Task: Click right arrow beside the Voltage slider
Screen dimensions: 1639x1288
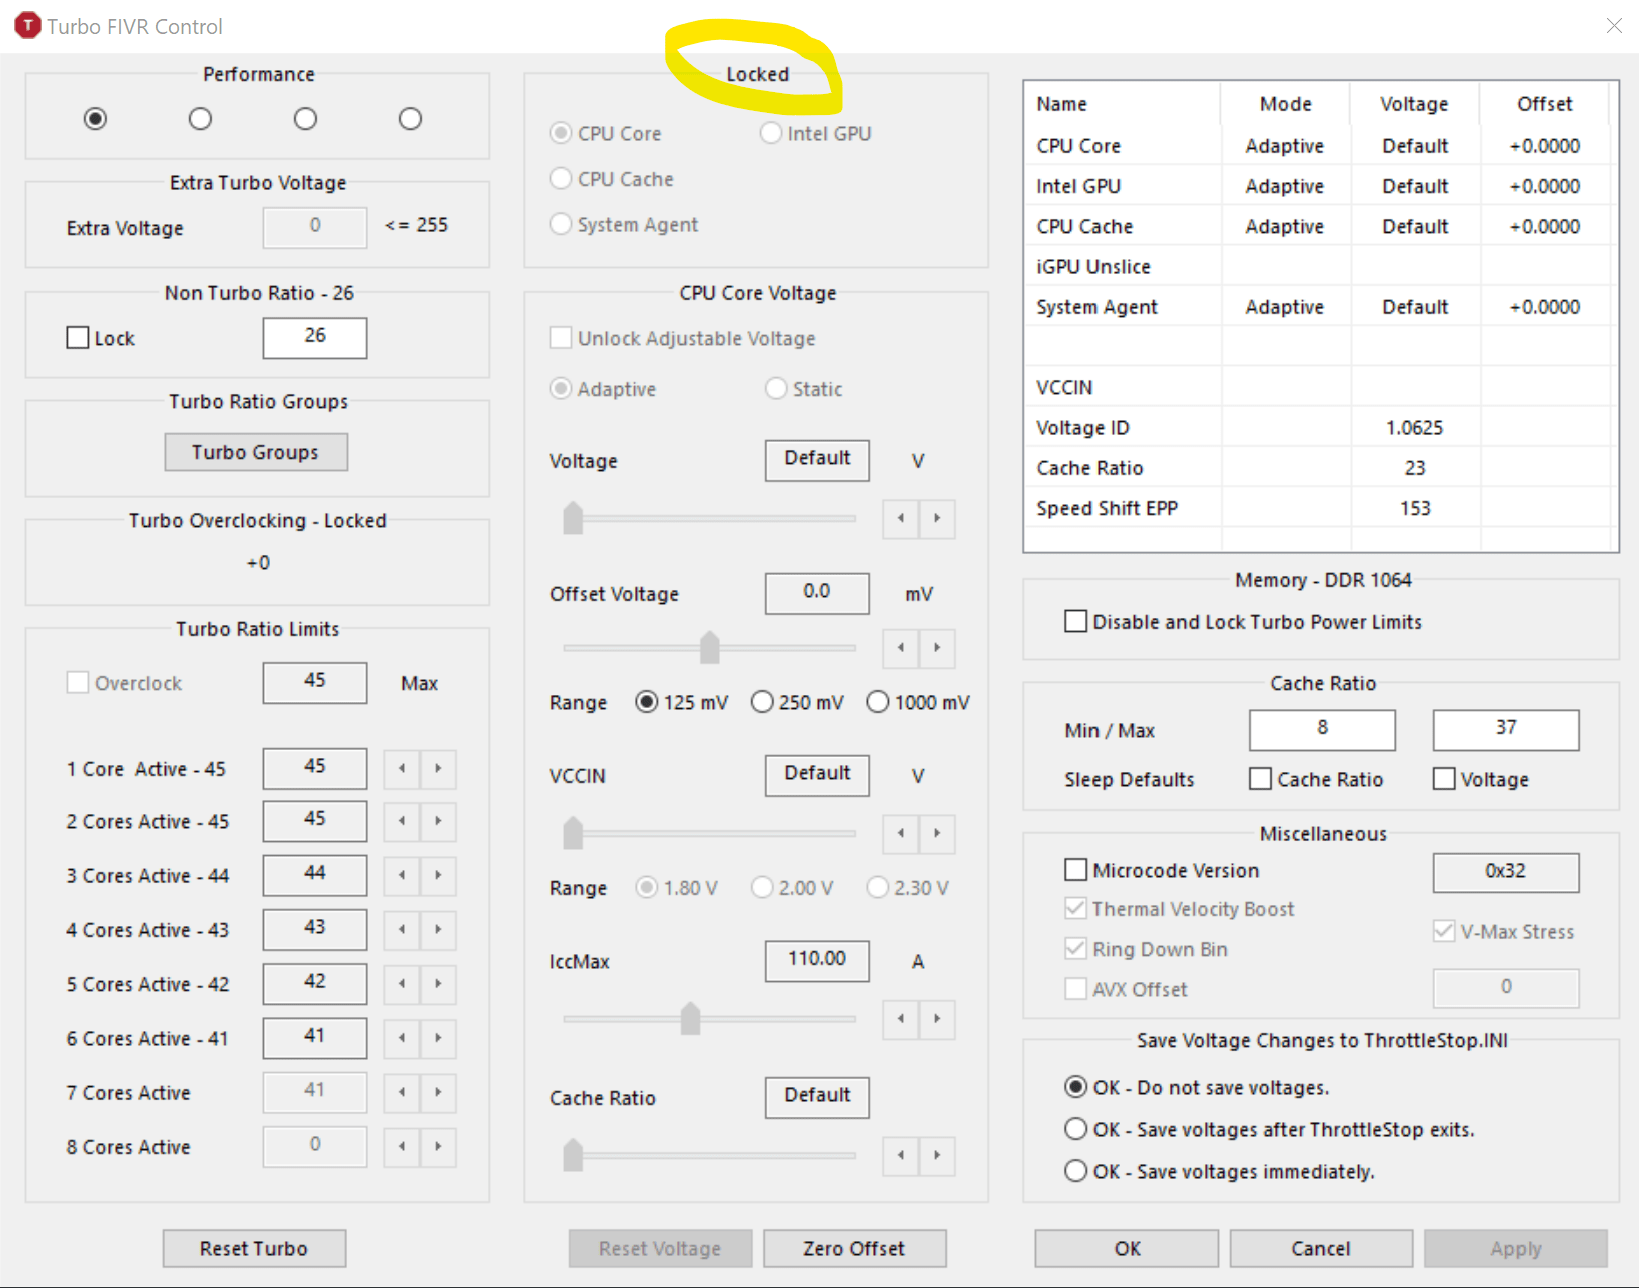Action: pyautogui.click(x=937, y=518)
